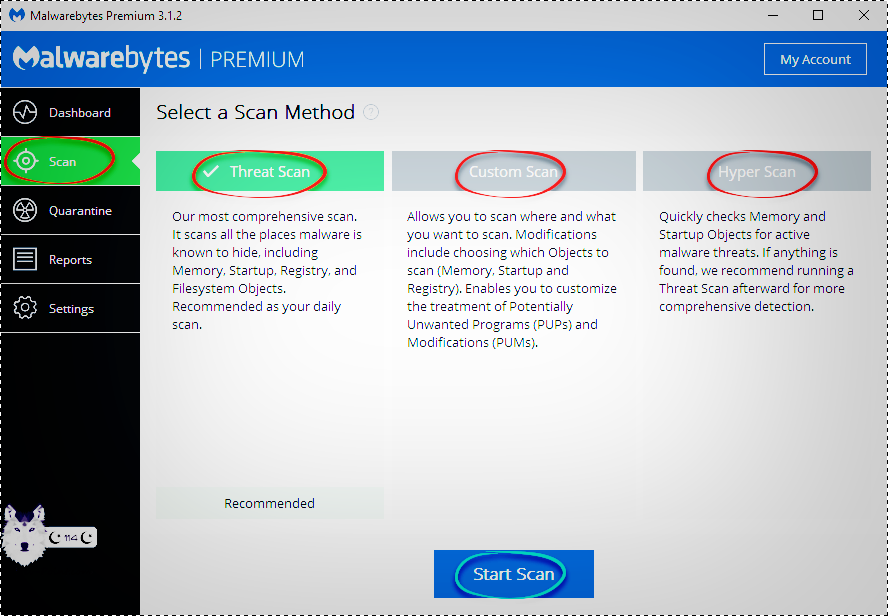Screen dimensions: 888x616
Task: Click the Dashboard pulse monitor icon
Action: click(25, 113)
